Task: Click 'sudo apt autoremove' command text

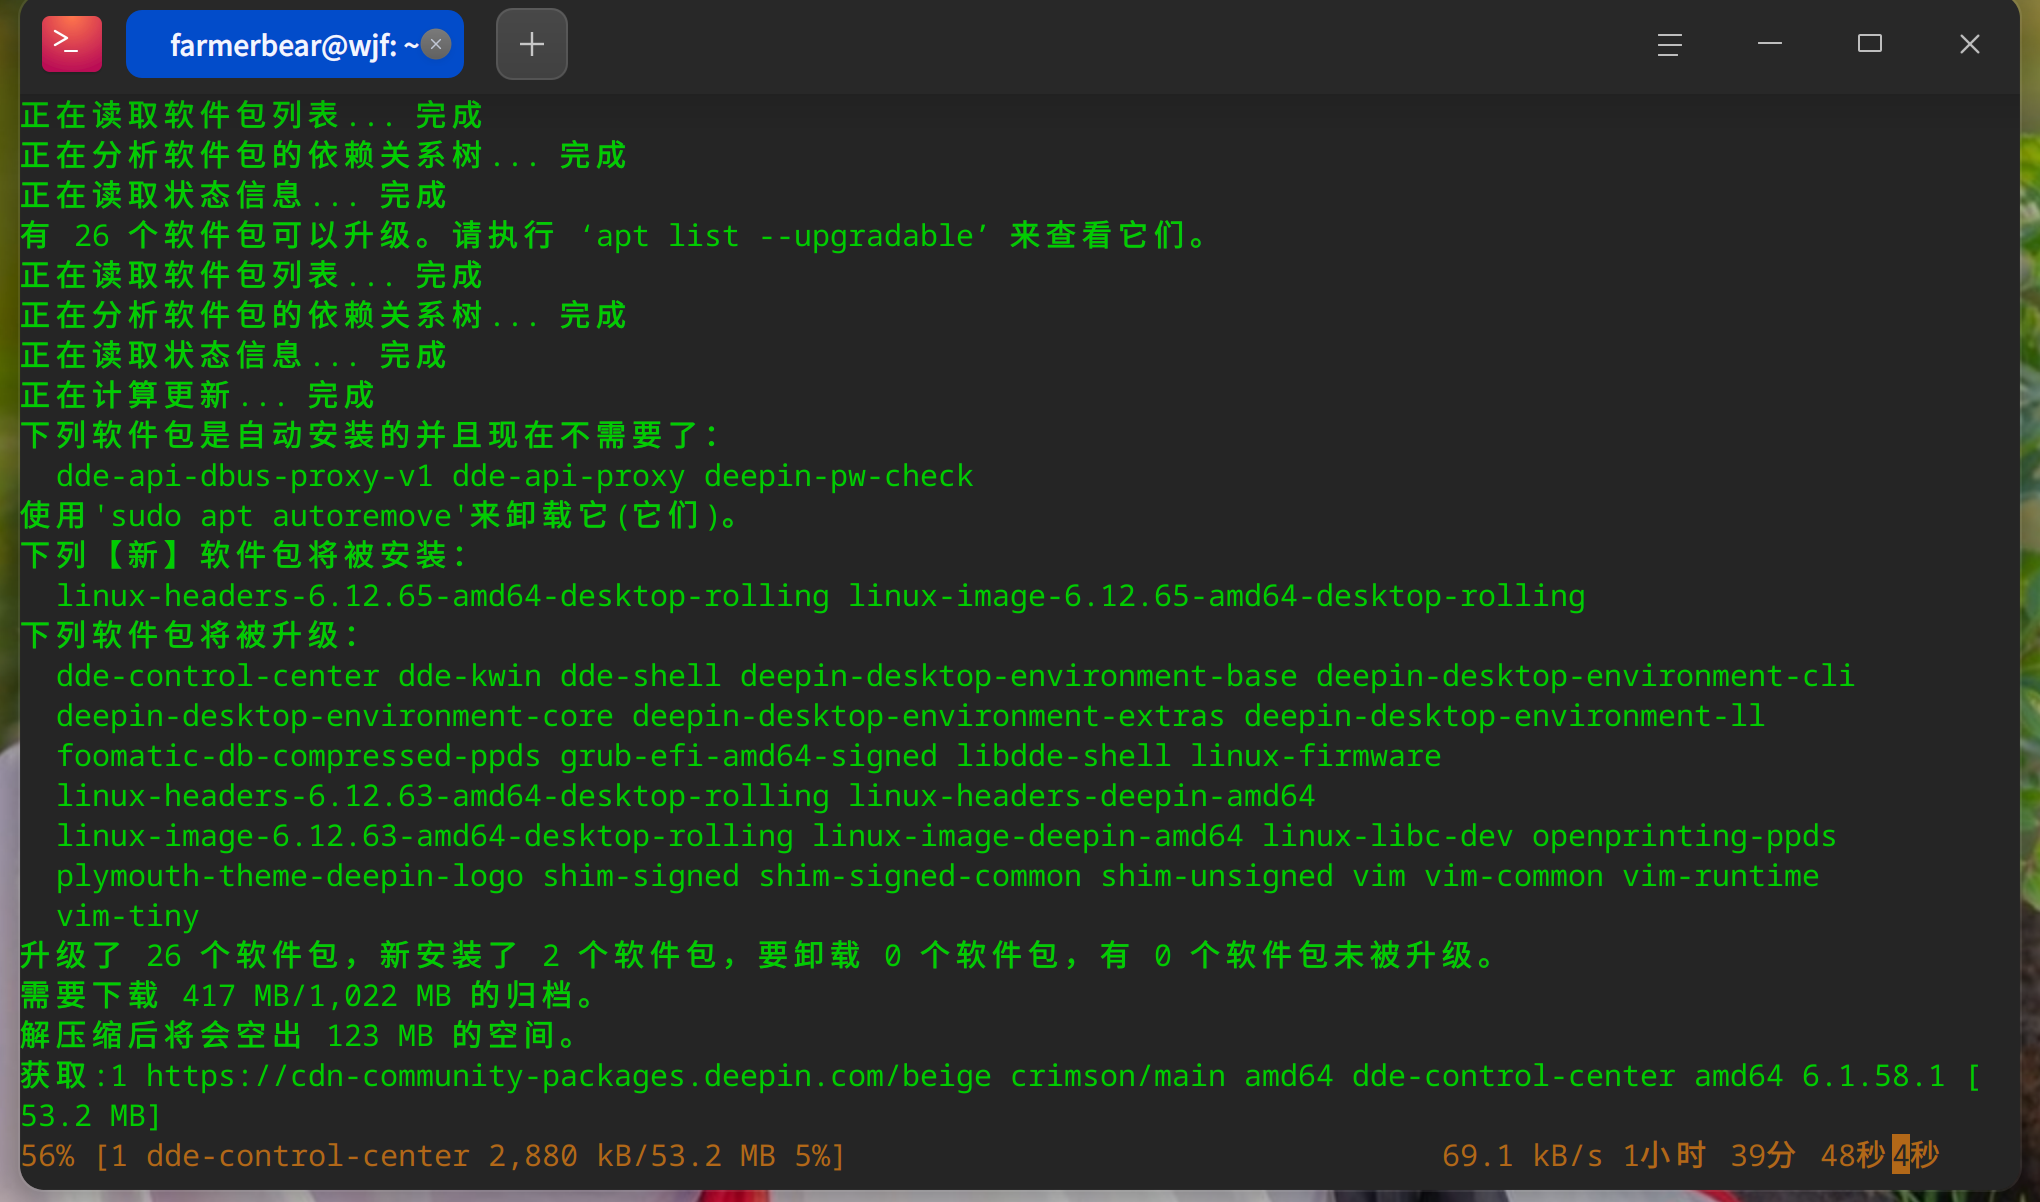Action: pos(280,516)
